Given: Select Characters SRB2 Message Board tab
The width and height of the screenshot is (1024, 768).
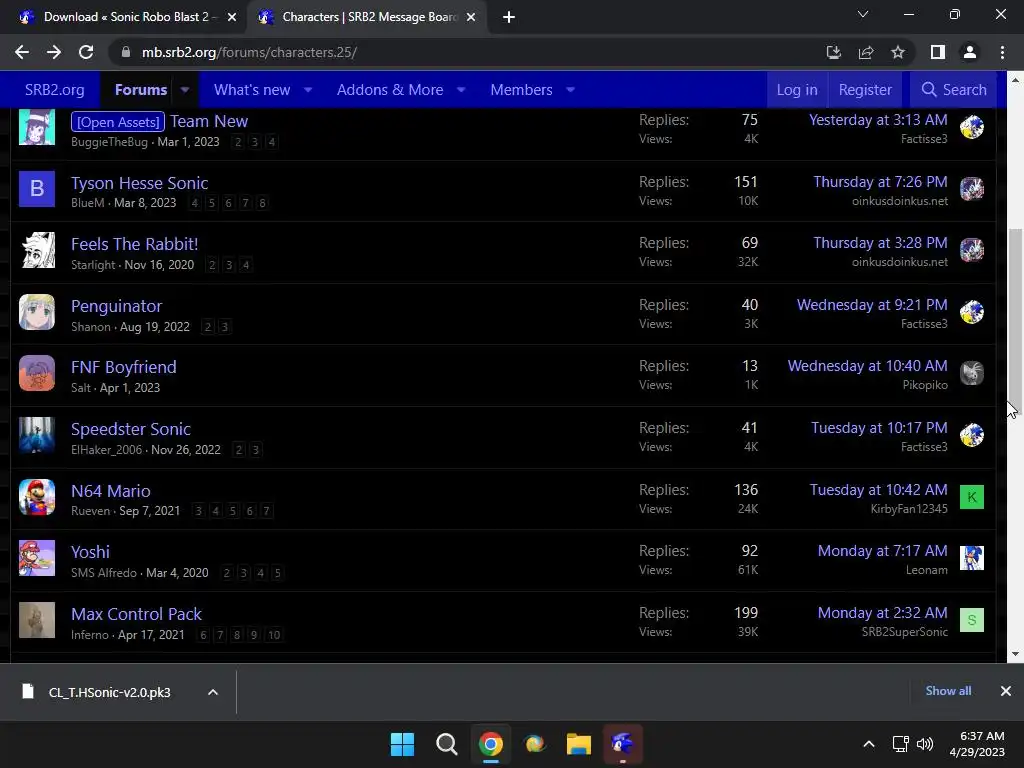Looking at the screenshot, I should (x=366, y=17).
